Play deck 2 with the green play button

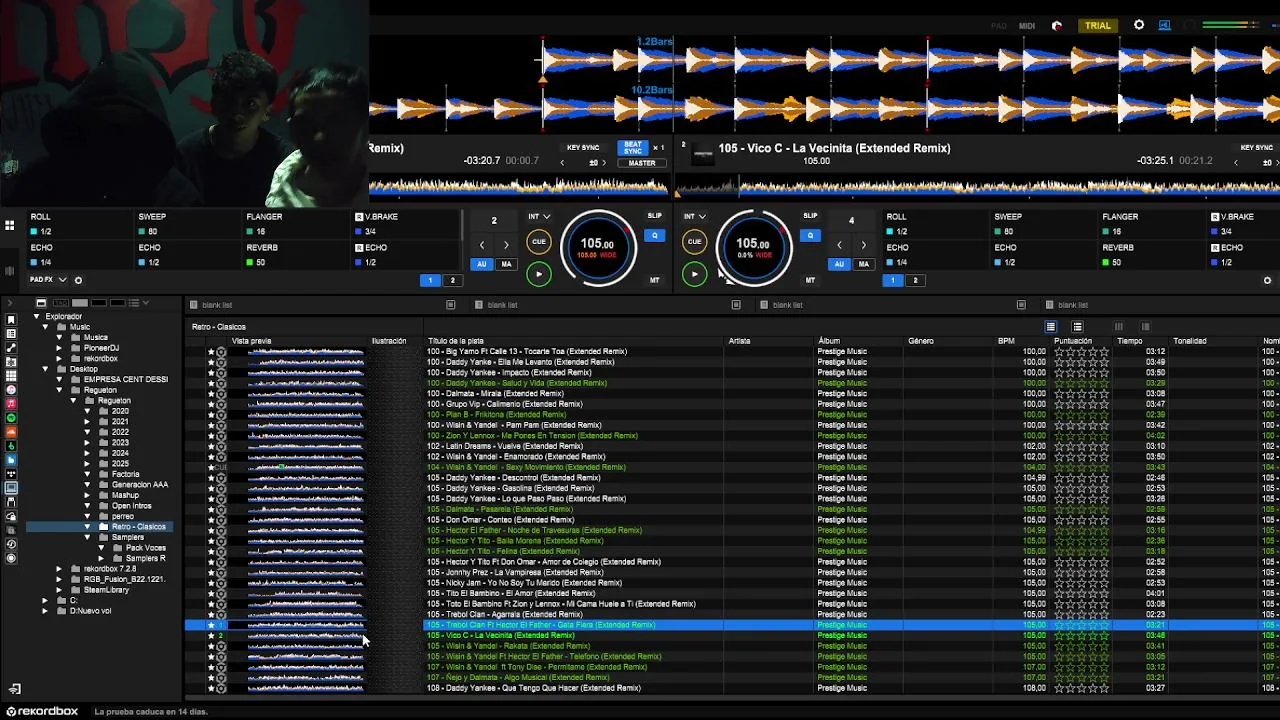pos(694,273)
